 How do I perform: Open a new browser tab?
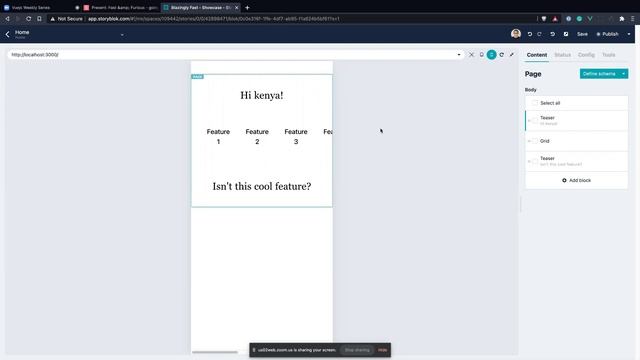click(x=247, y=7)
